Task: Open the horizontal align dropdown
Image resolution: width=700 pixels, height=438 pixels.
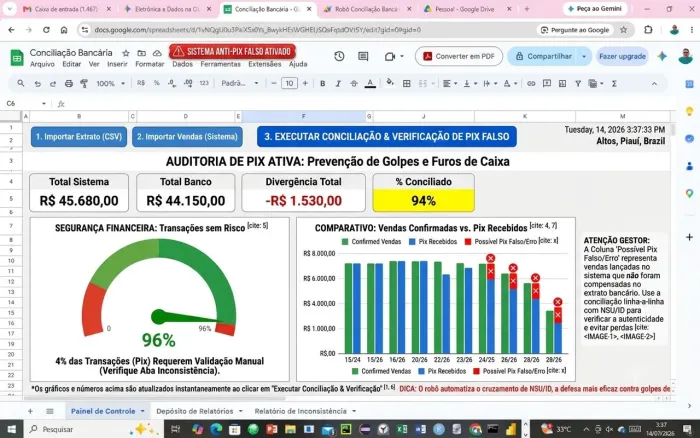Action: [x=450, y=83]
